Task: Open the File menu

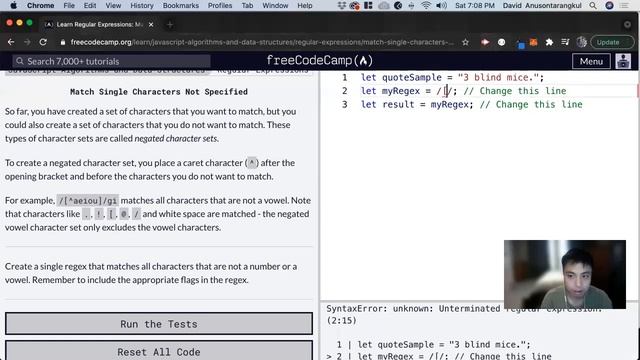Action: click(x=69, y=5)
